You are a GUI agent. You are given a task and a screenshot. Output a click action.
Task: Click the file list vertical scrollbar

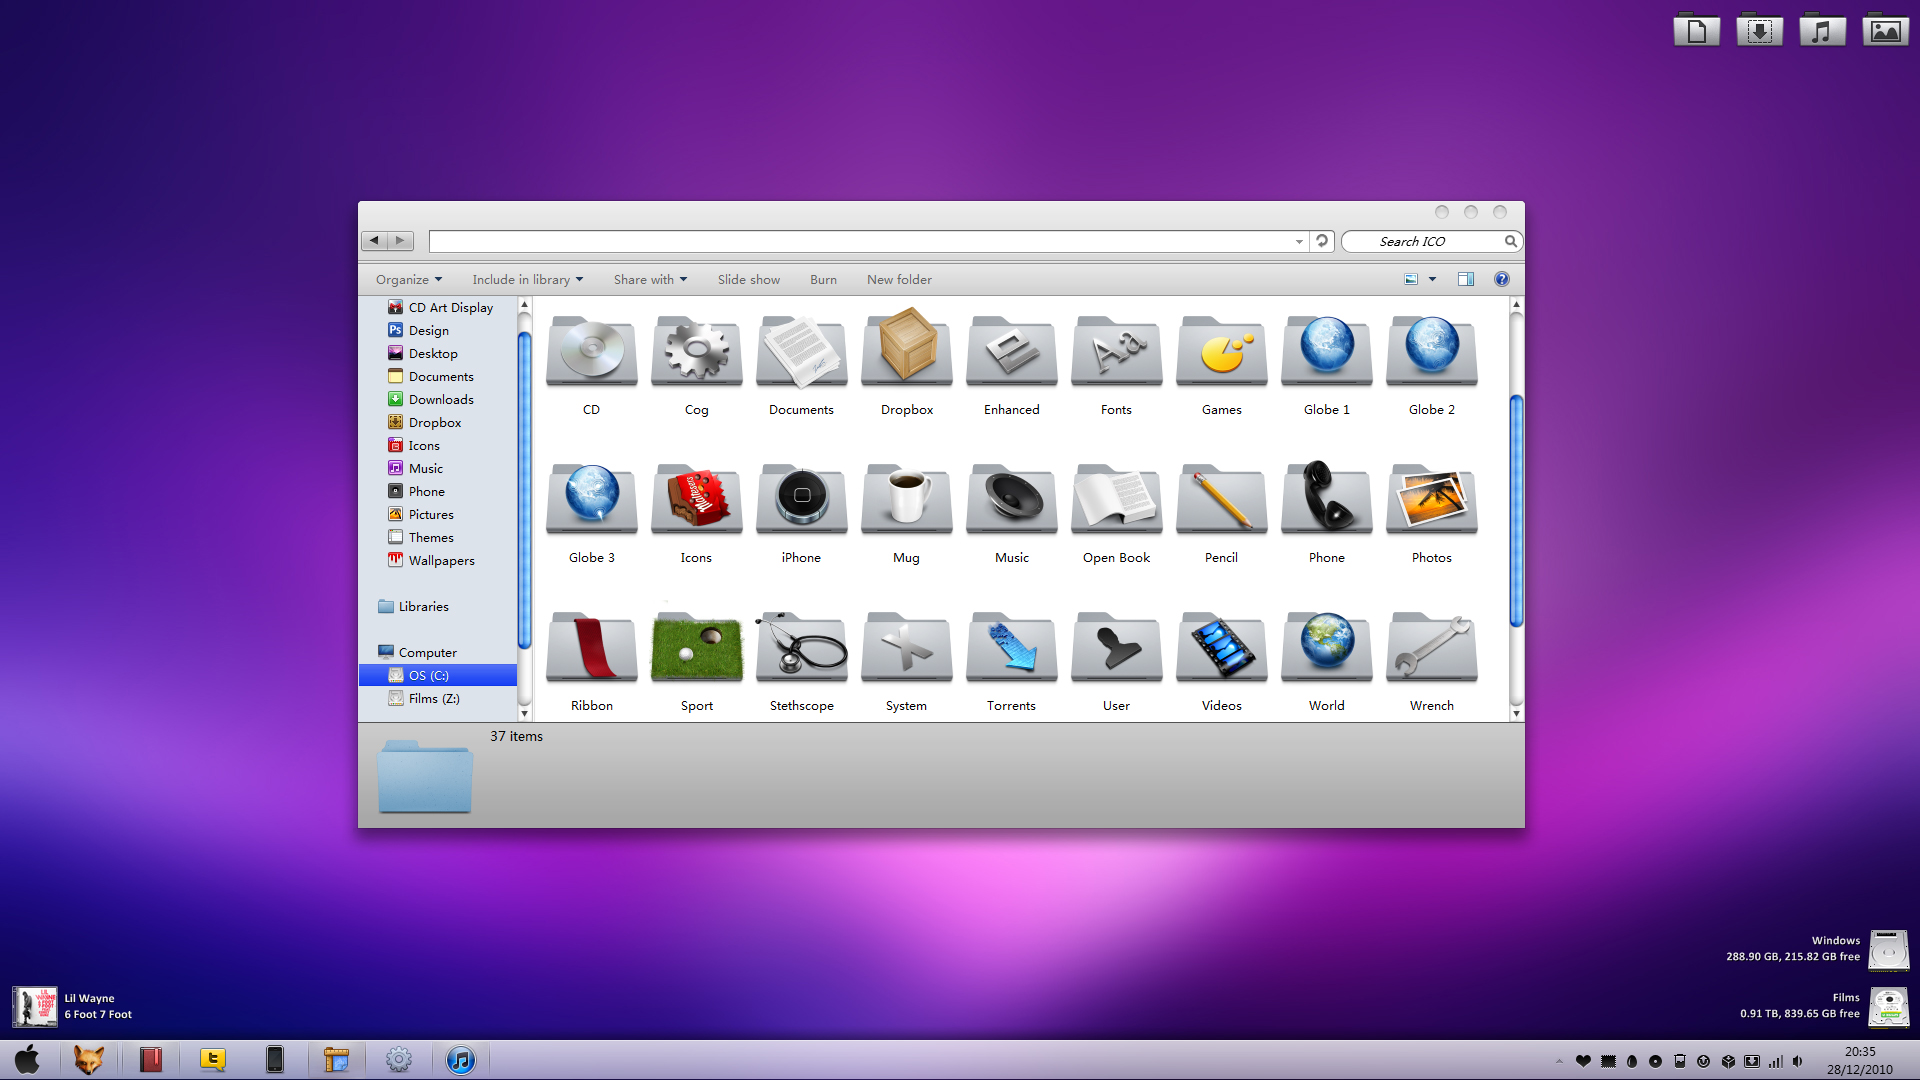[1516, 510]
